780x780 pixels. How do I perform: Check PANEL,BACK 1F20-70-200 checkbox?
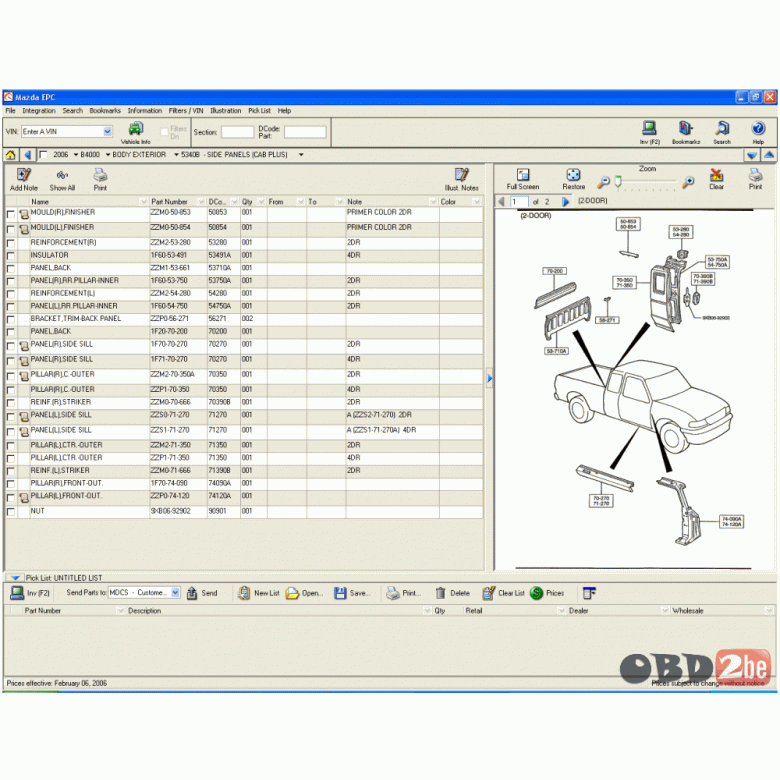(10, 332)
